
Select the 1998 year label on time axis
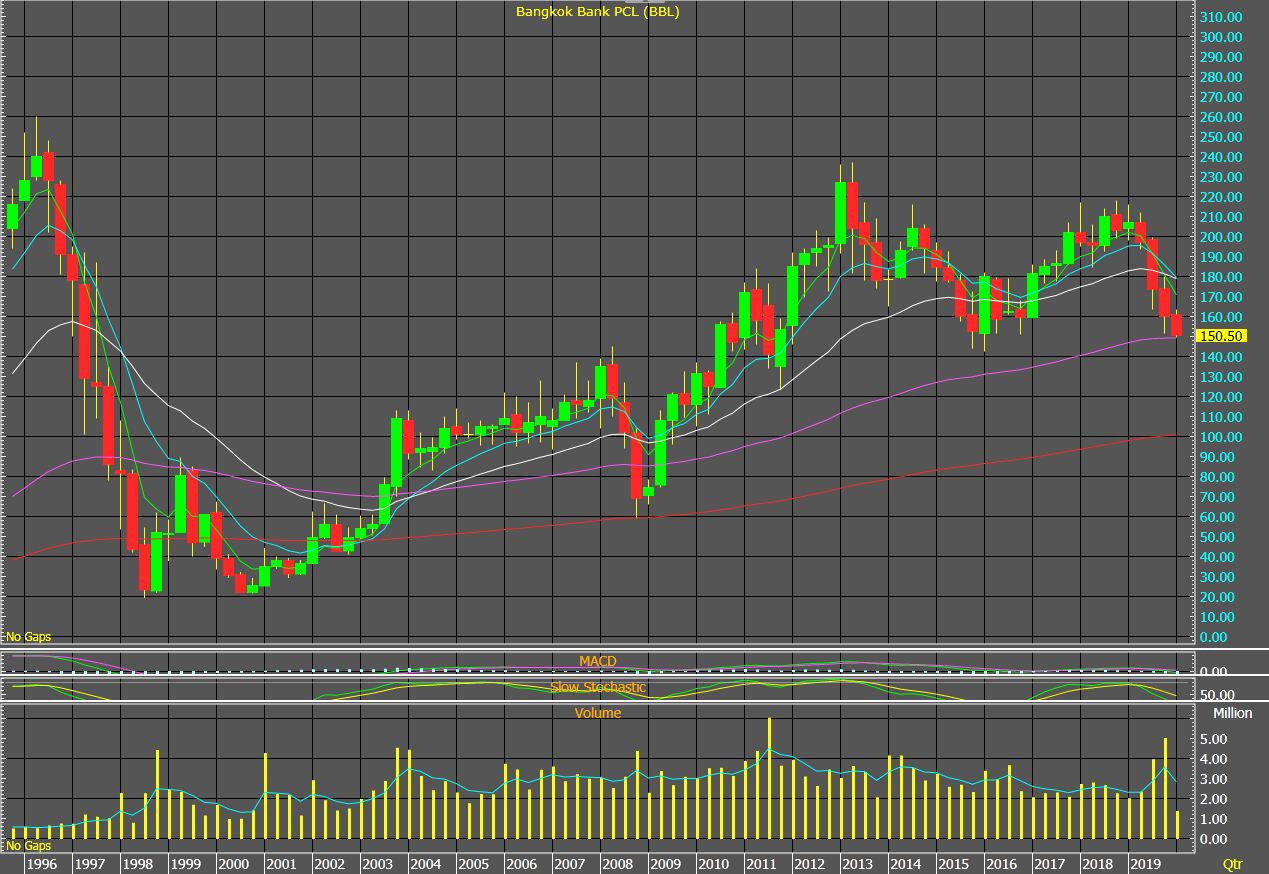click(x=137, y=864)
